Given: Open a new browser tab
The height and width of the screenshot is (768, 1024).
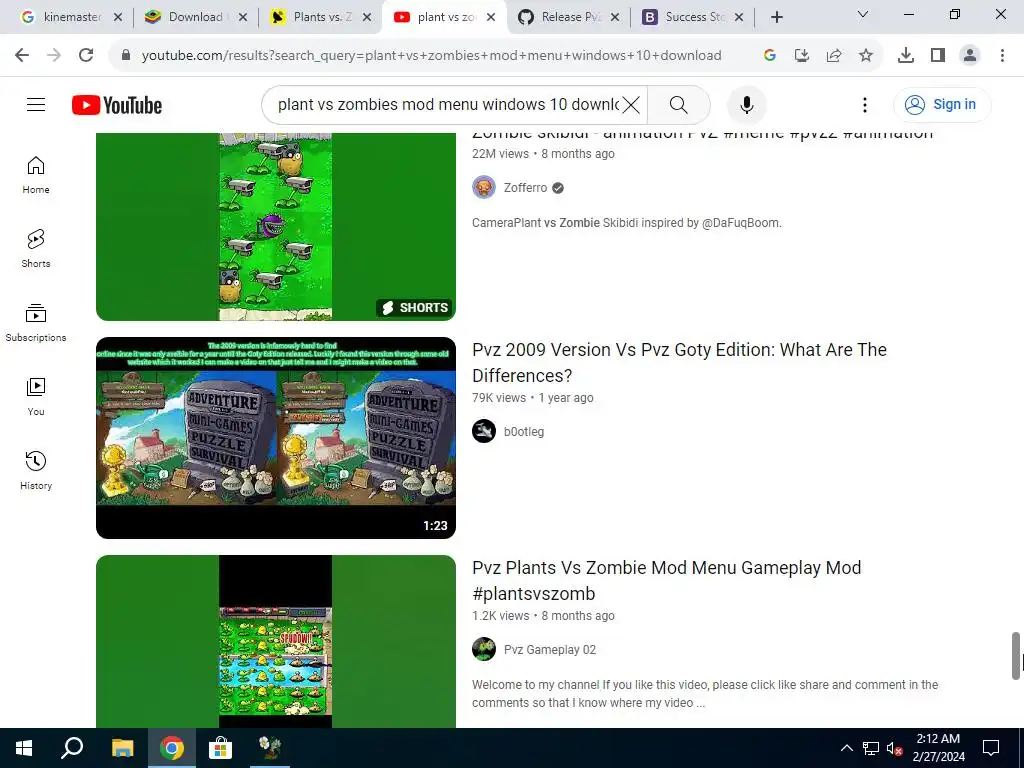Looking at the screenshot, I should pos(776,17).
